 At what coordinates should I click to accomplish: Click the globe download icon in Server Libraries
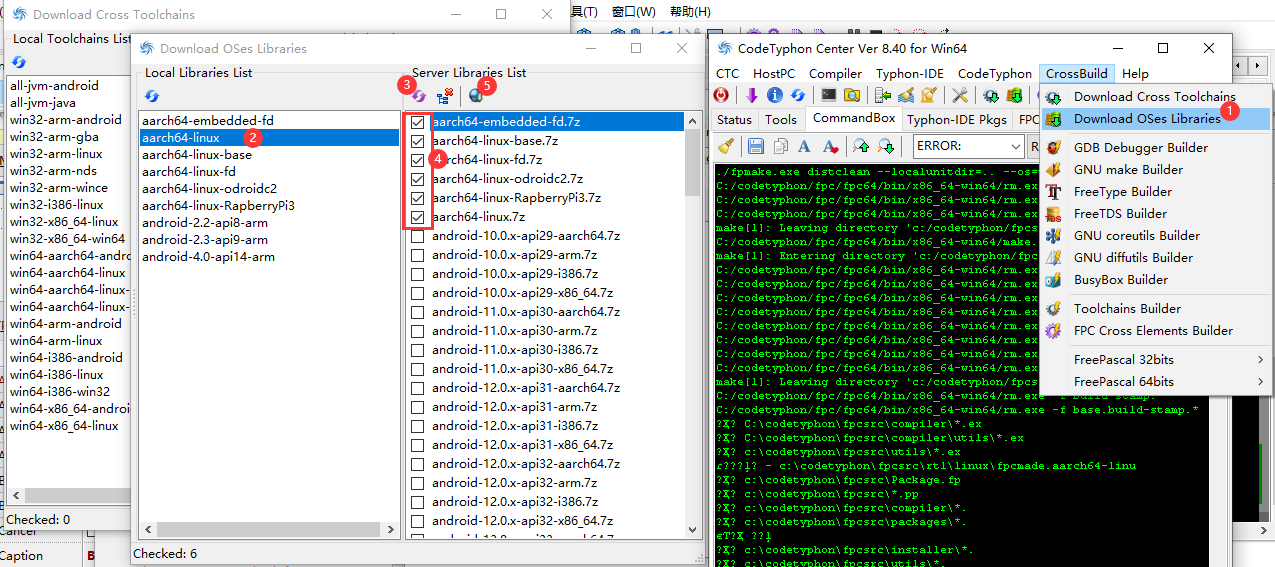point(475,96)
